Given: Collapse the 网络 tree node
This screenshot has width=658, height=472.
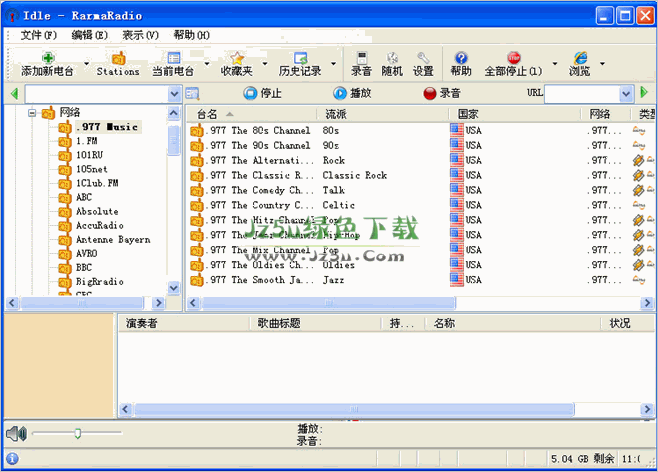Looking at the screenshot, I should 32,113.
